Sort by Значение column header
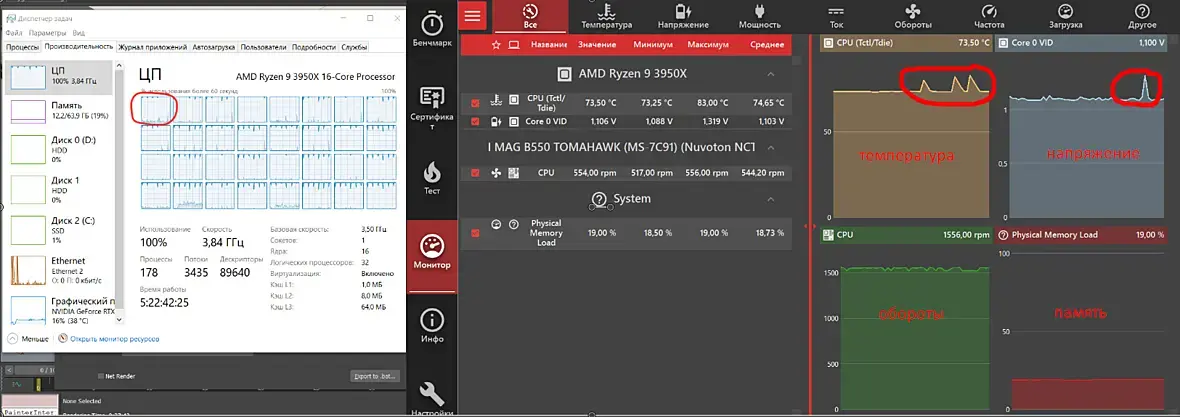The height and width of the screenshot is (417, 1180). point(597,45)
